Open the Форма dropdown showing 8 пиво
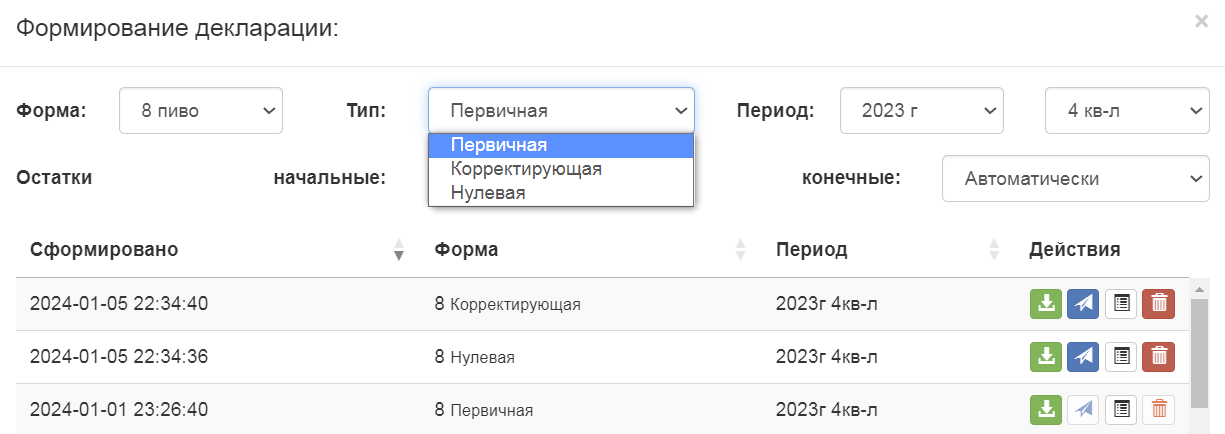The height and width of the screenshot is (434, 1225). (201, 111)
